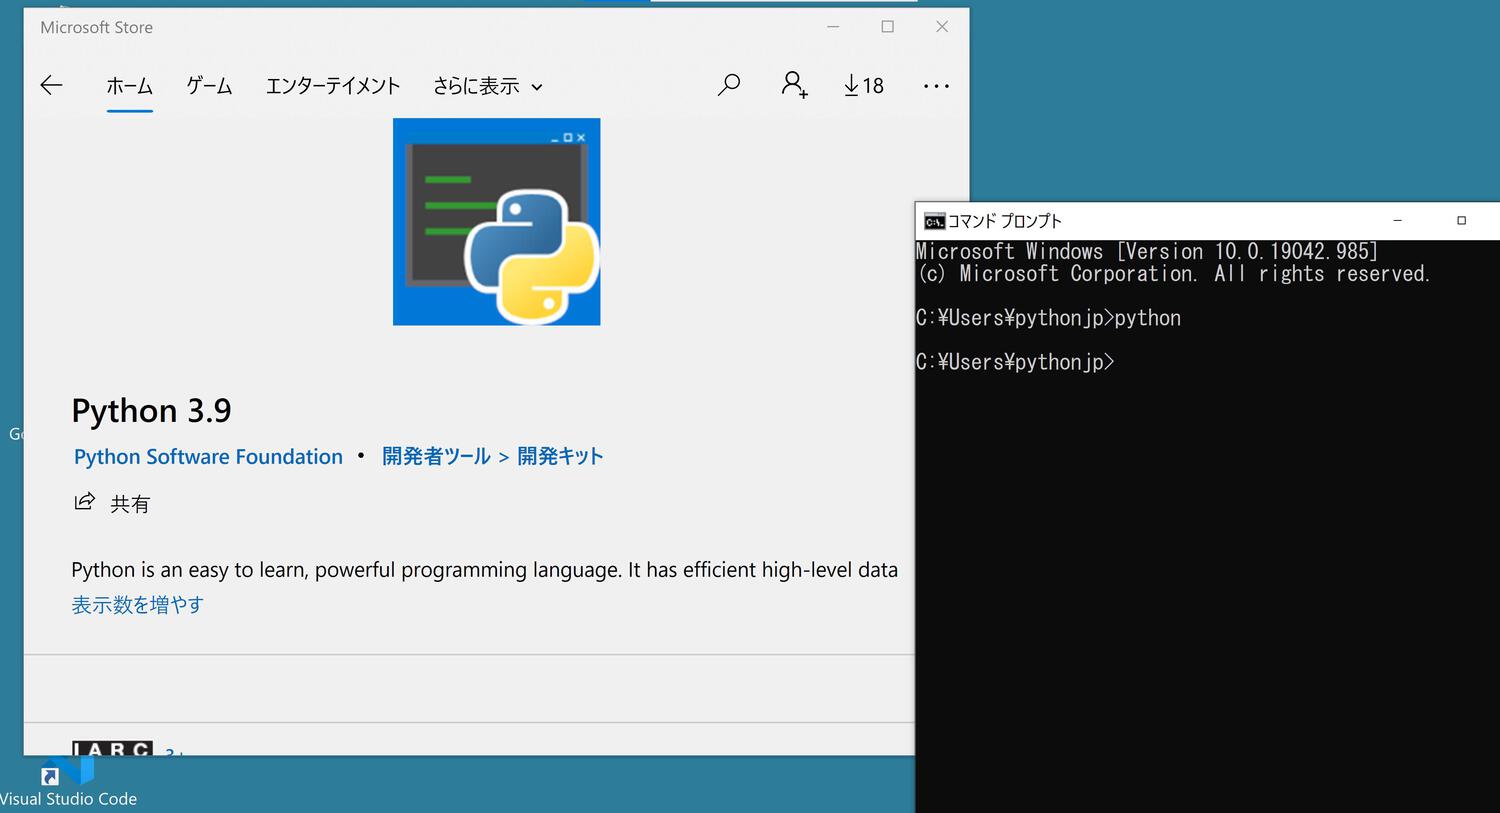Screen dimensions: 1500x813
Task: Open the 開発キット subcategory link
Action: pyautogui.click(x=560, y=457)
